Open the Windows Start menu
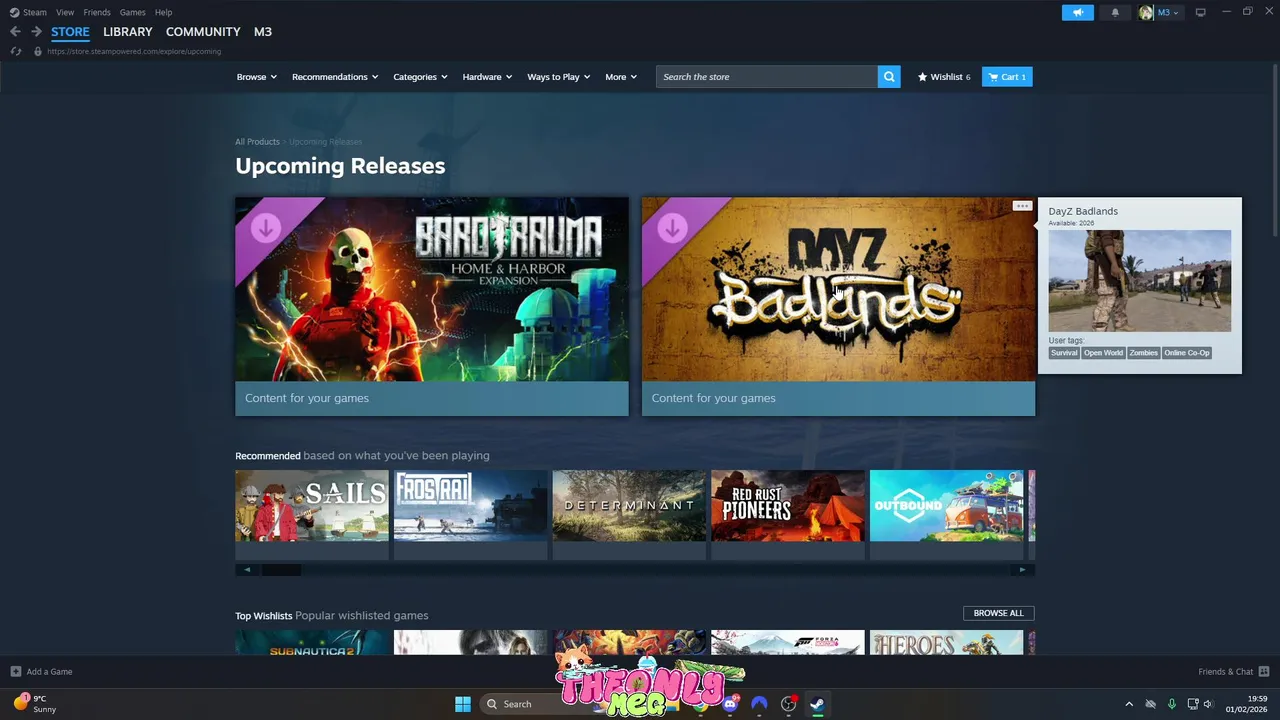 tap(462, 704)
